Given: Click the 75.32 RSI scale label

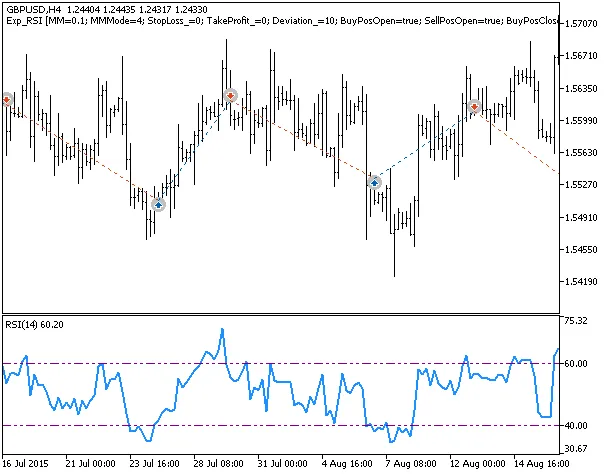Looking at the screenshot, I should pyautogui.click(x=576, y=321).
